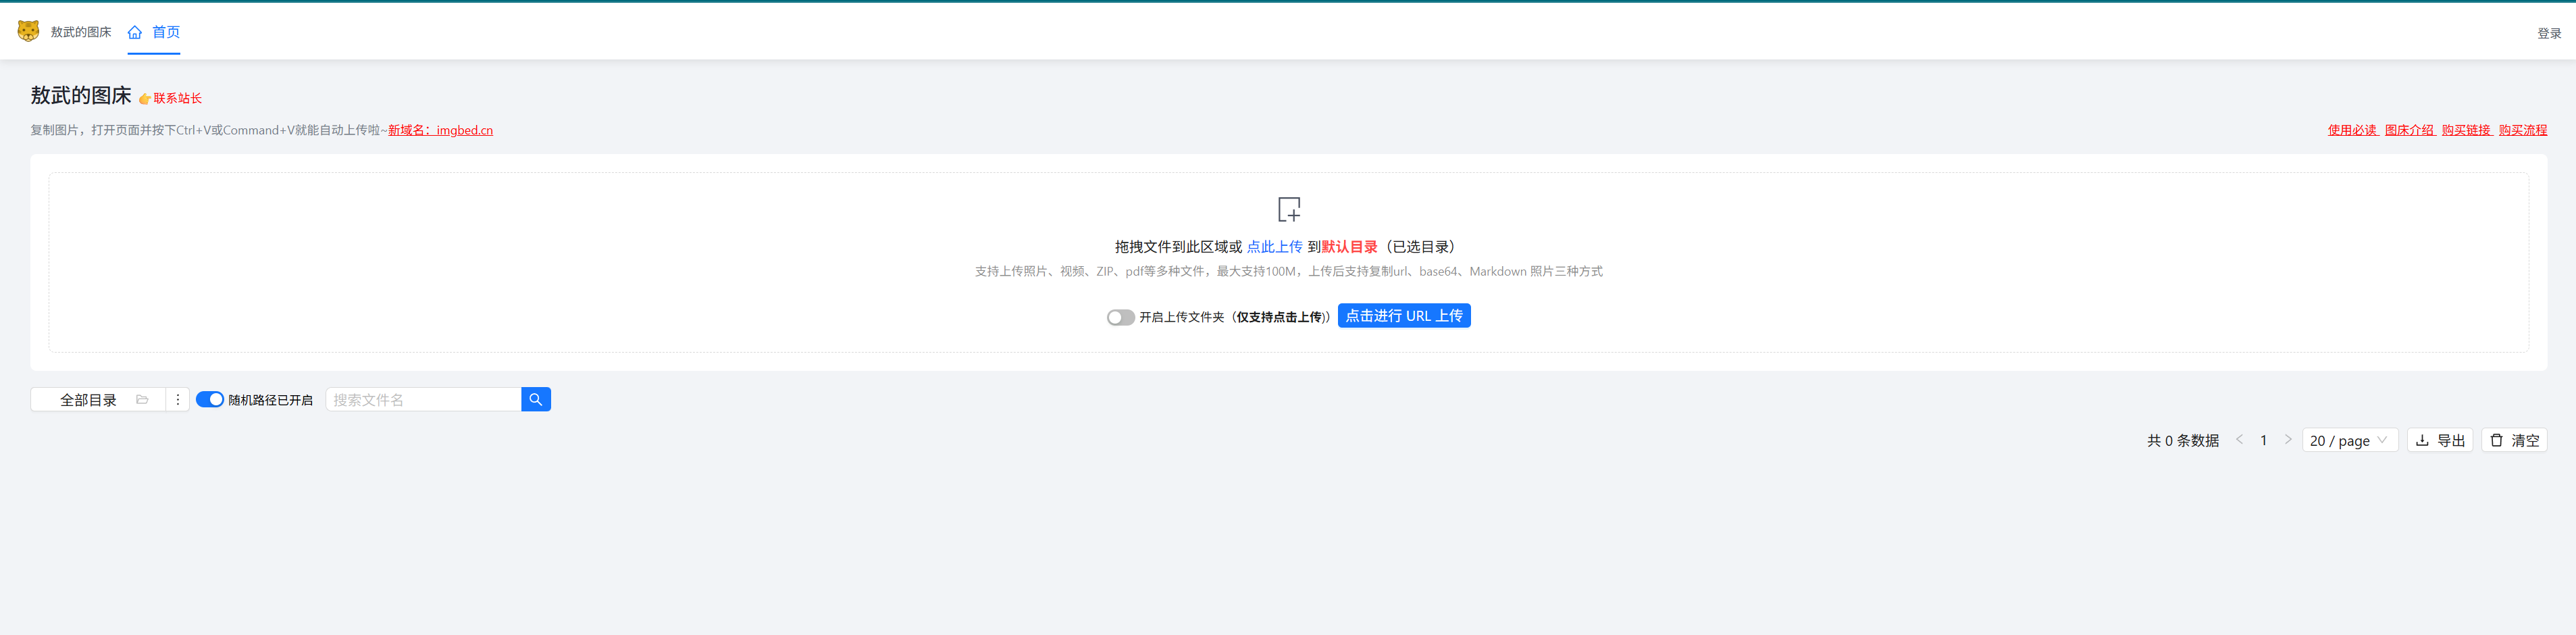Open the 全部目录 directory selector
The height and width of the screenshot is (635, 2576).
[x=98, y=400]
